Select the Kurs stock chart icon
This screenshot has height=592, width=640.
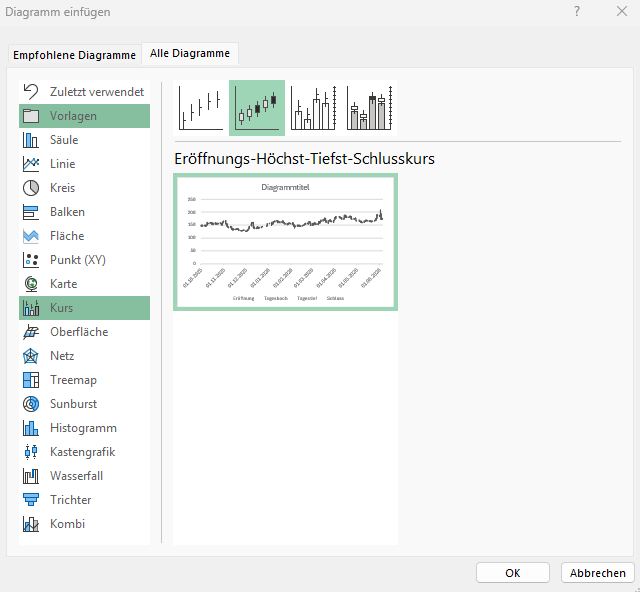pyautogui.click(x=31, y=308)
